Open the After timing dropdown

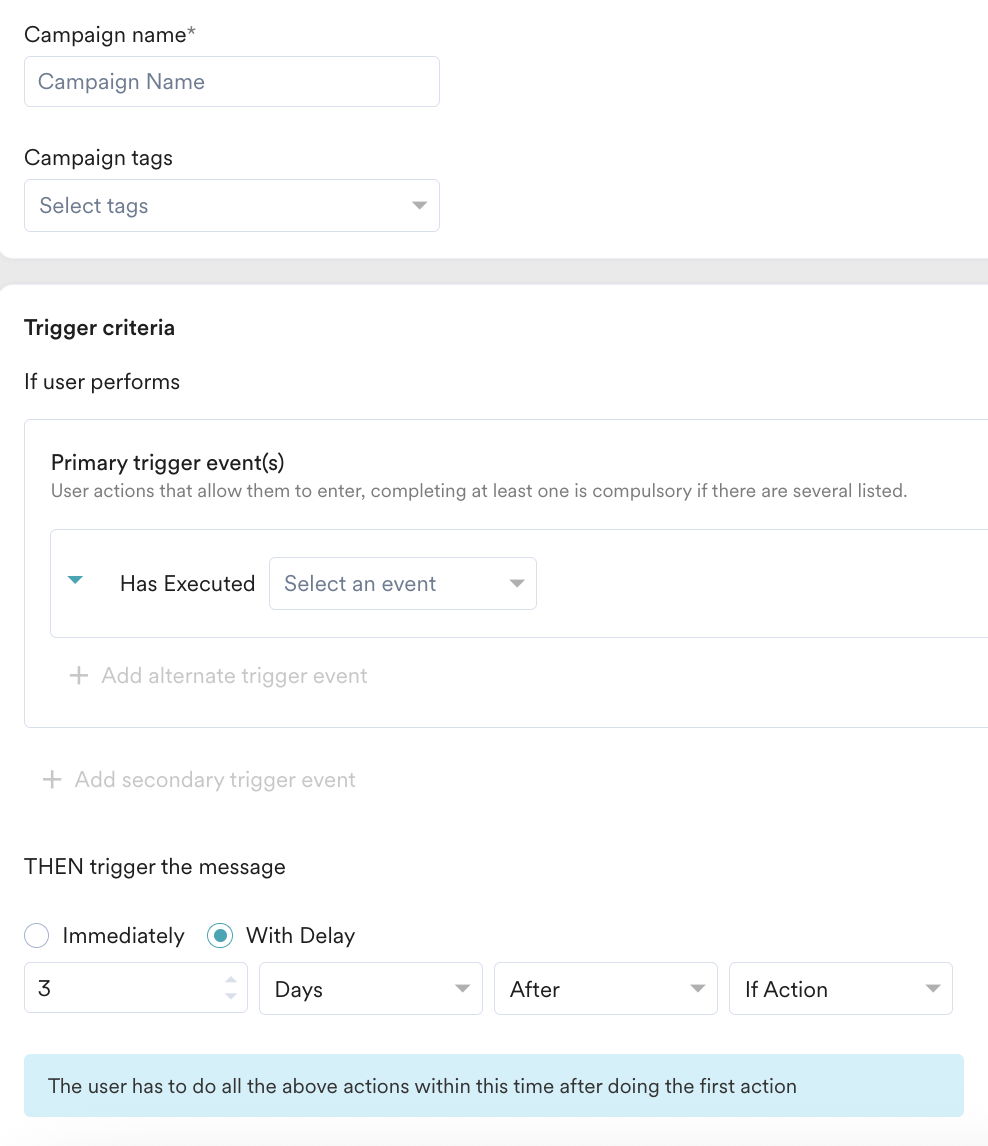tap(606, 988)
